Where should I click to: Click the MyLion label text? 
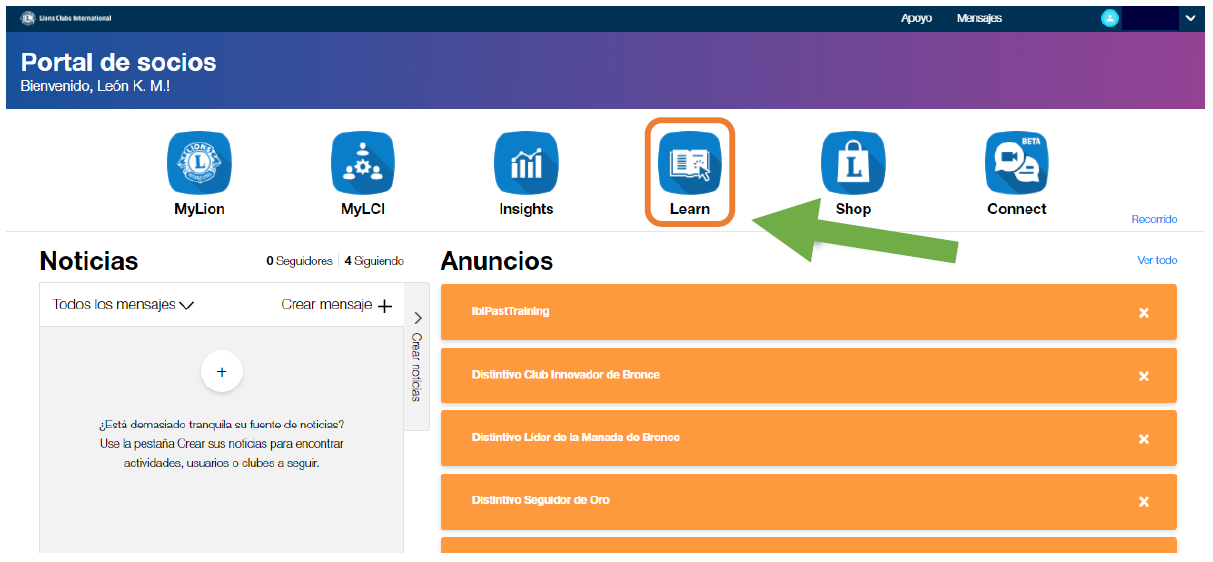[x=199, y=209]
